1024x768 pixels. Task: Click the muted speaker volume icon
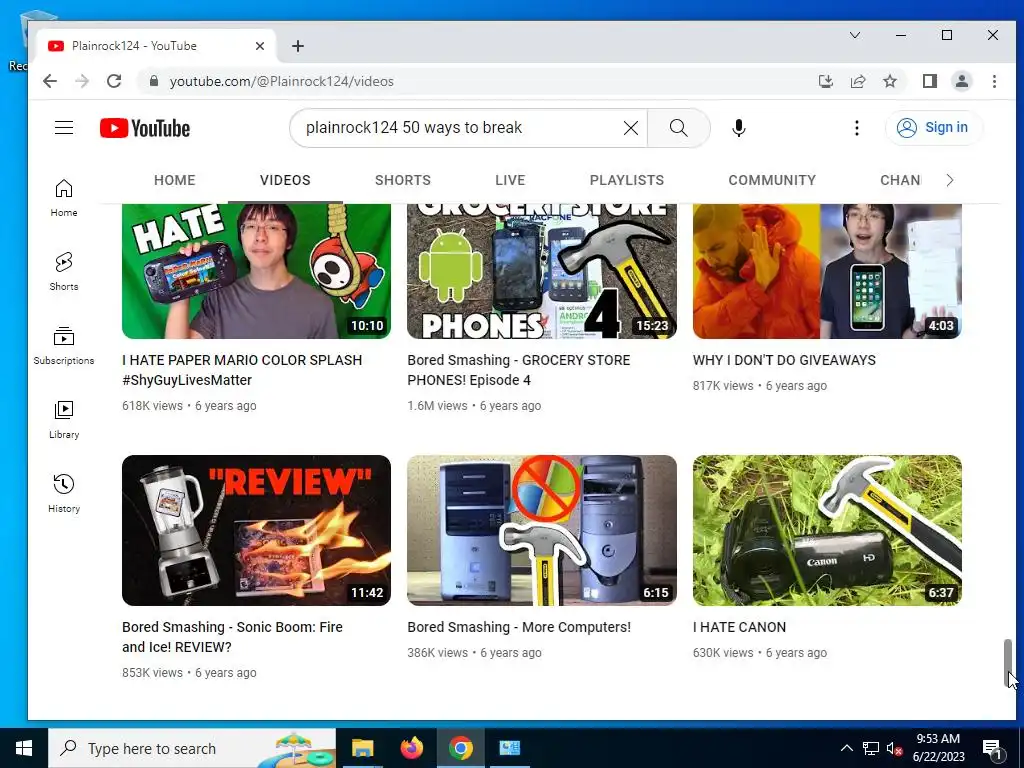coord(894,748)
